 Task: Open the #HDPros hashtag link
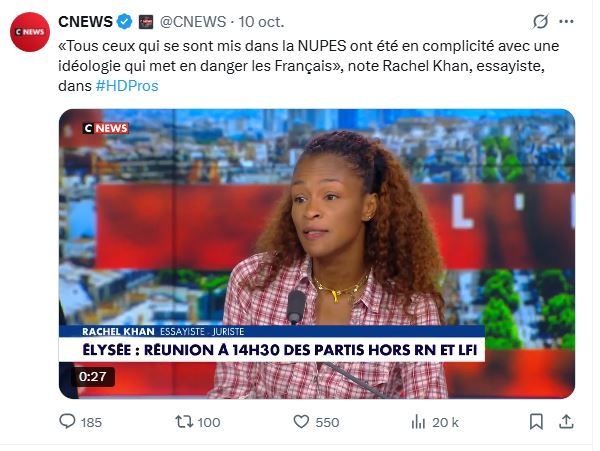(127, 86)
